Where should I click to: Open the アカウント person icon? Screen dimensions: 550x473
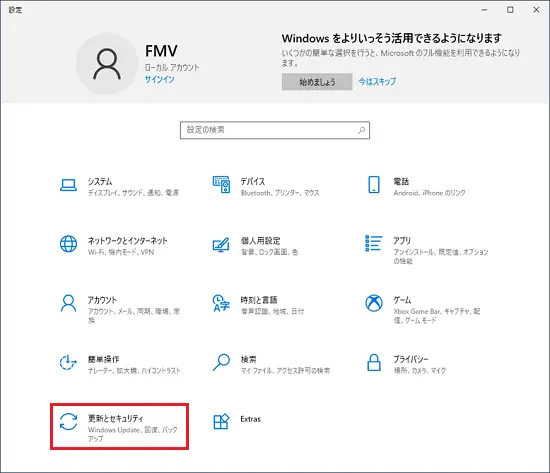coord(68,303)
